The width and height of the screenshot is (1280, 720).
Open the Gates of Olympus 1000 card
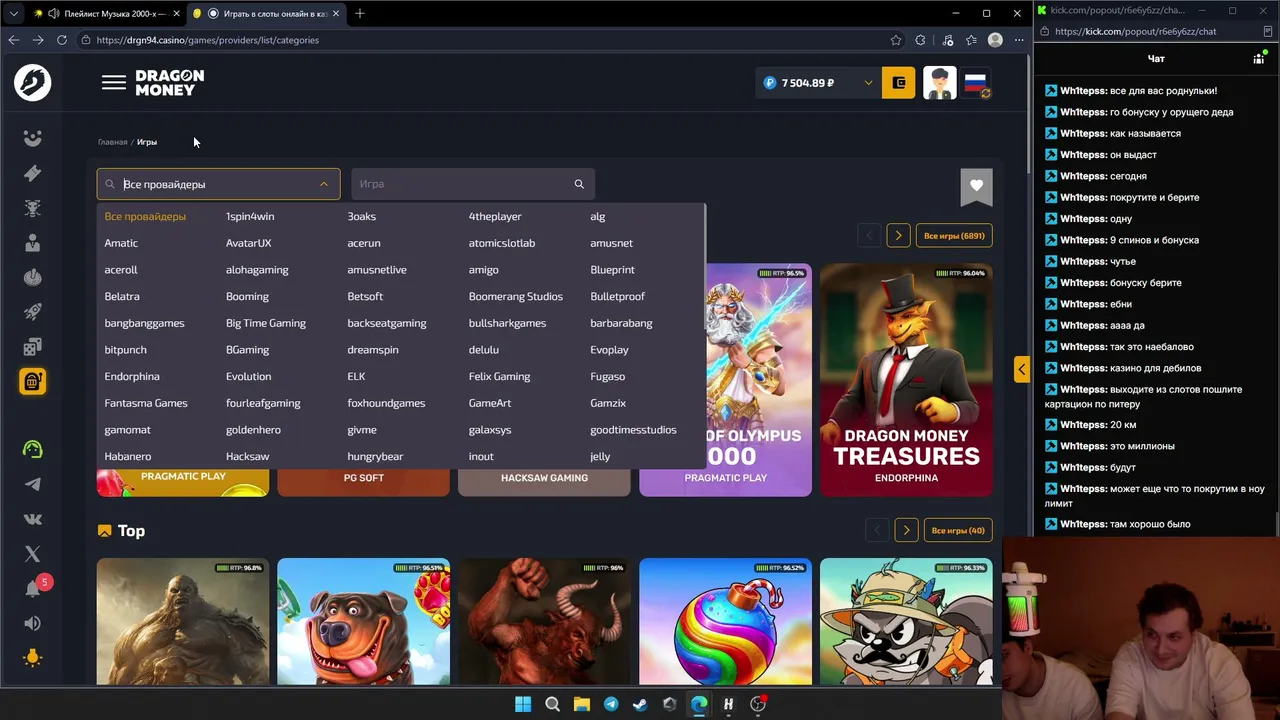pyautogui.click(x=725, y=380)
